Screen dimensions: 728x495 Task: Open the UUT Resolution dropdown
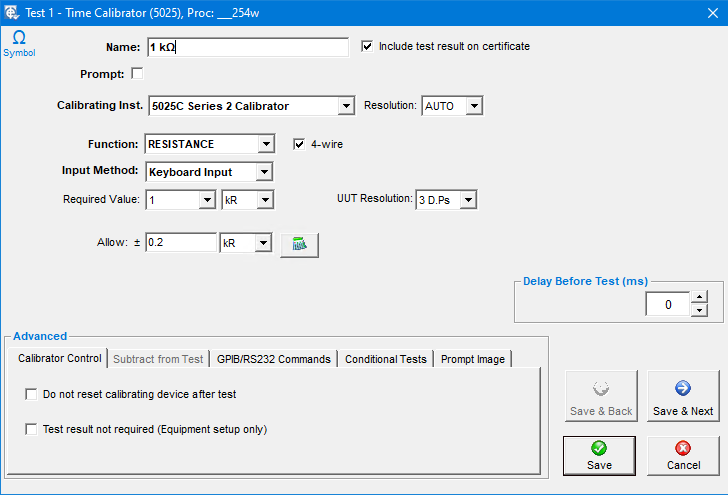468,200
